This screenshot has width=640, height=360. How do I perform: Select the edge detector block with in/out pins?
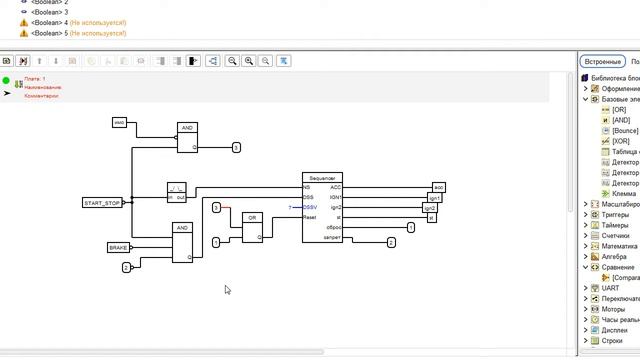click(x=177, y=193)
